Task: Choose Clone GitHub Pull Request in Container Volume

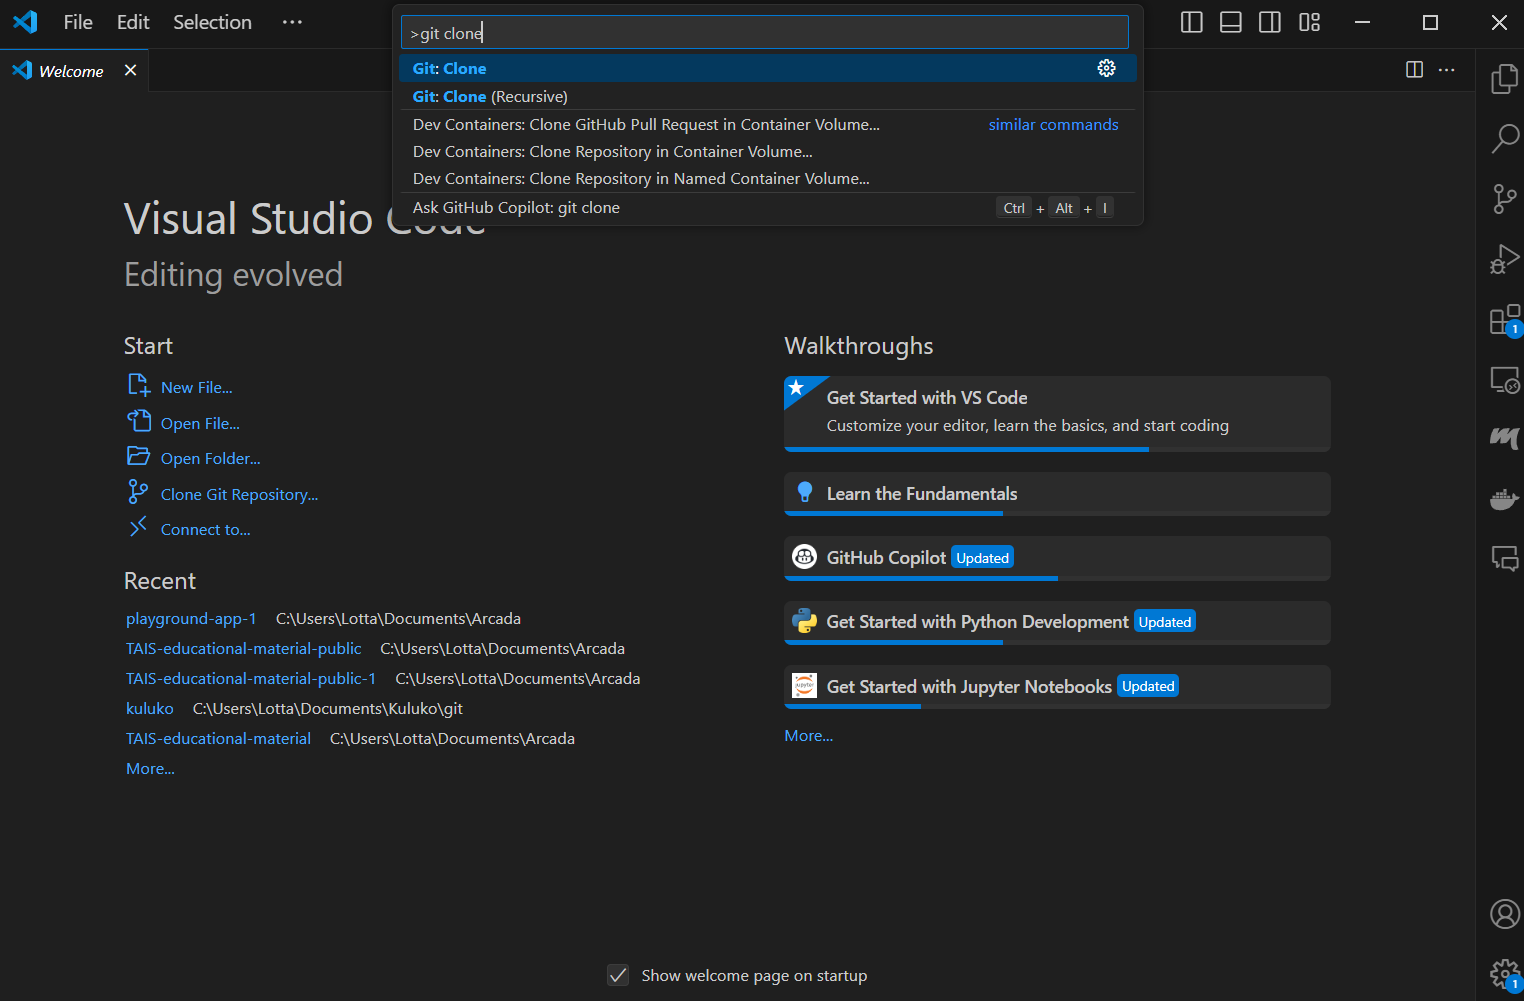Action: click(767, 124)
